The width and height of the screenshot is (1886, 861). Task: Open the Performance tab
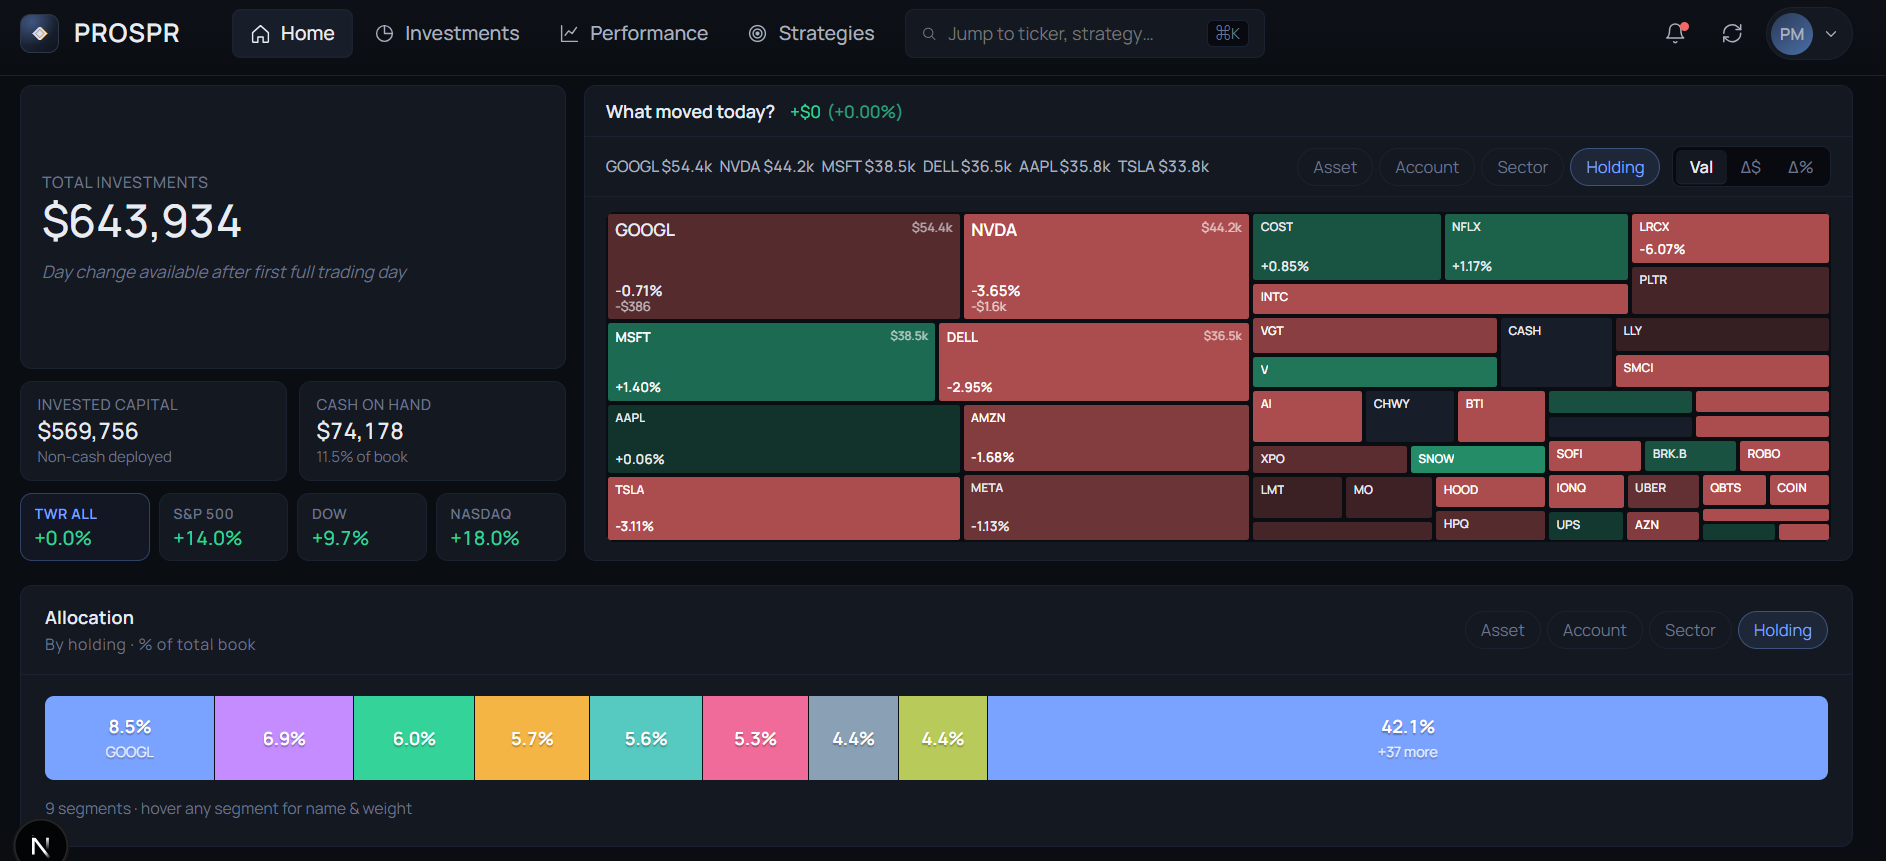coord(634,33)
